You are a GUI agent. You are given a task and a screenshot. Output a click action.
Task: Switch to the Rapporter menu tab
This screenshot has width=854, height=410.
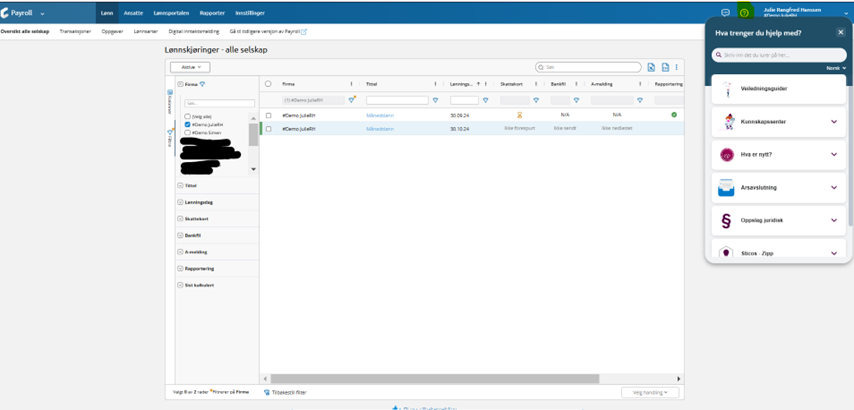pos(212,13)
